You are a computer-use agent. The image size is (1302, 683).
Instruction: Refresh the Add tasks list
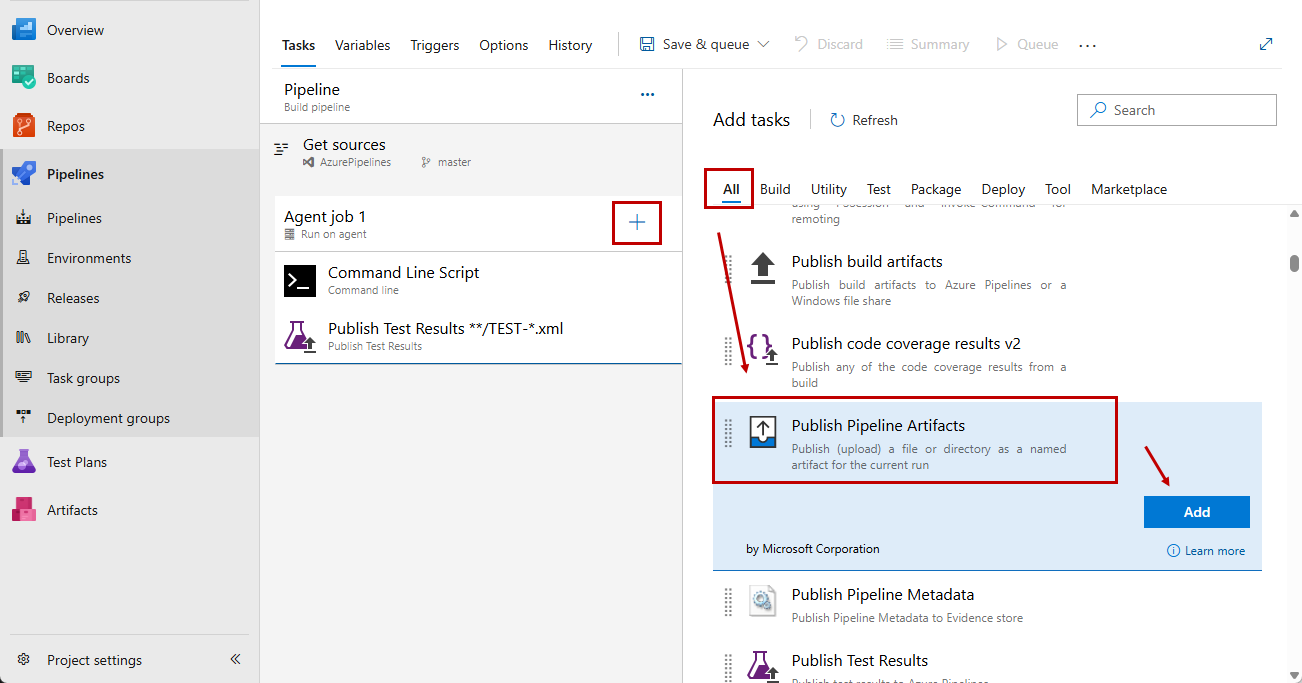tap(863, 119)
